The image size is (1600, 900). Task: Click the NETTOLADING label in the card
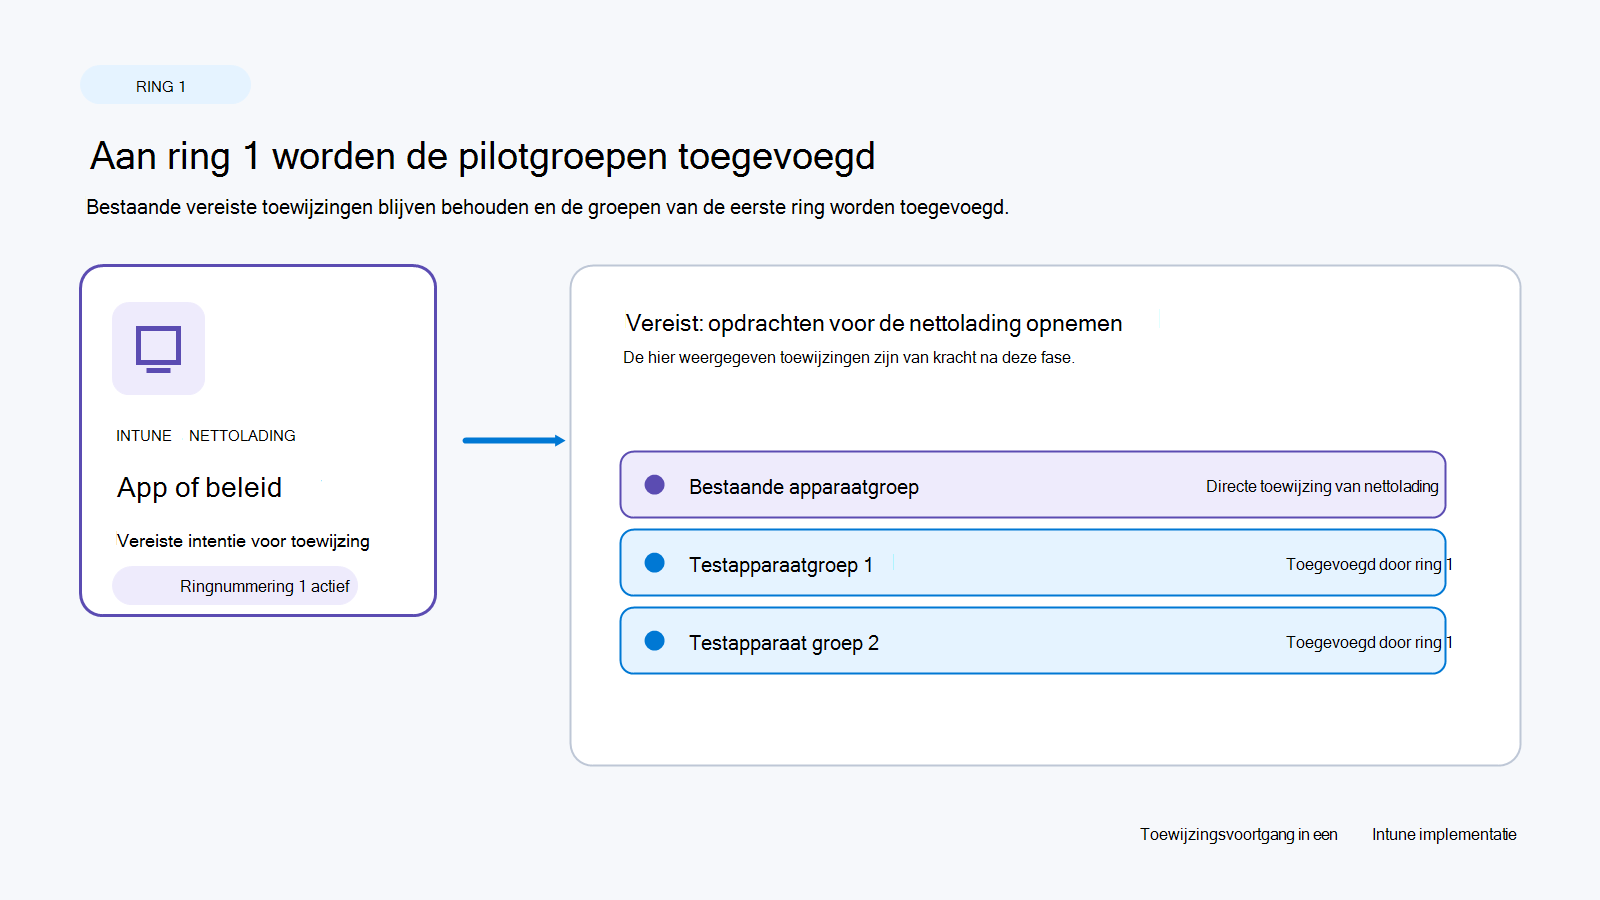point(242,436)
